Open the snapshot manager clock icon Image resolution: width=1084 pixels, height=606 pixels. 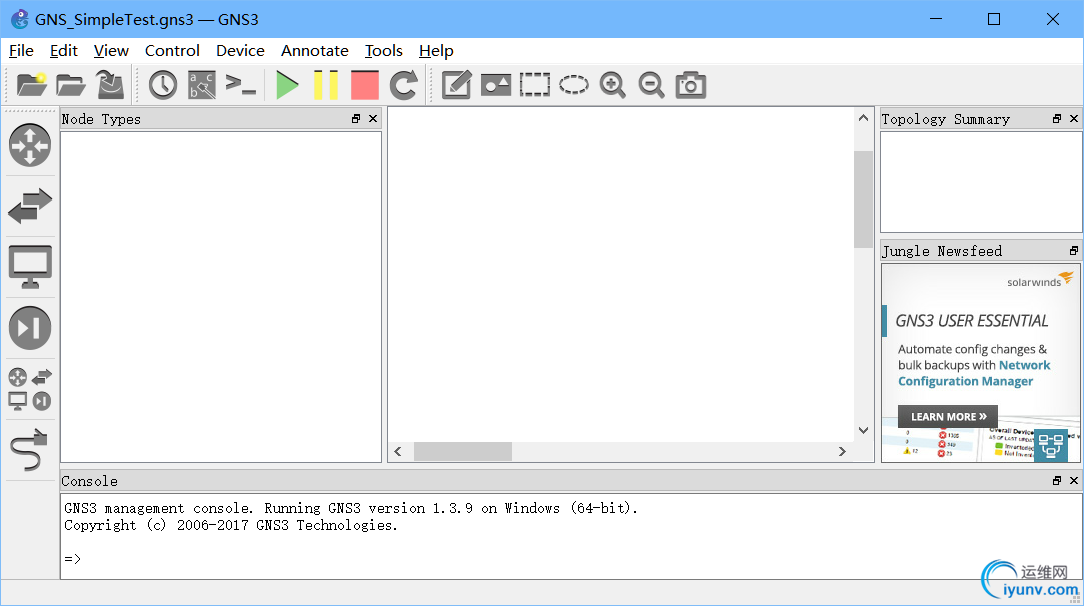[163, 85]
